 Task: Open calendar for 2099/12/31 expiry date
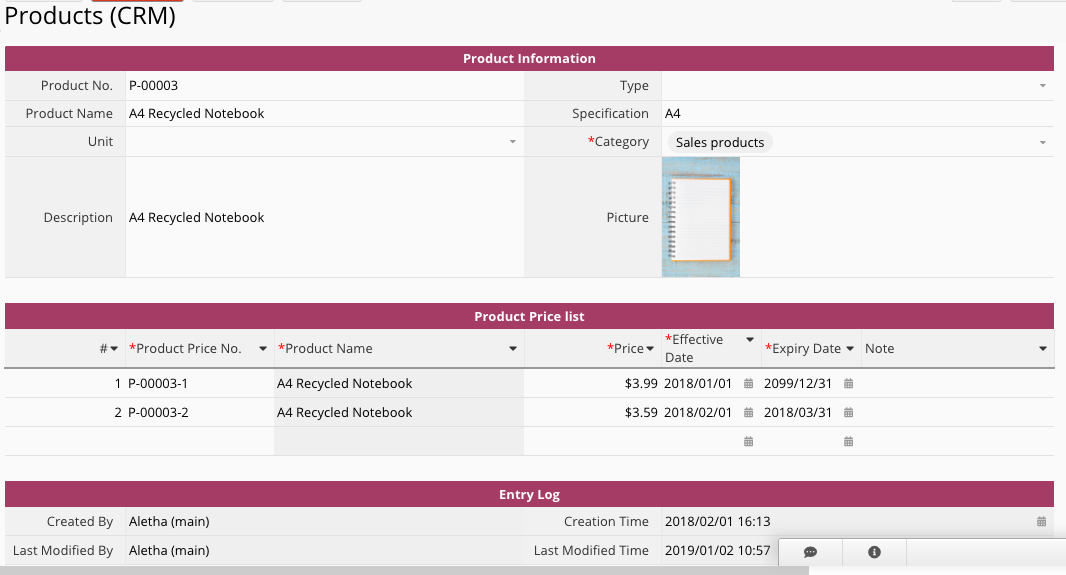pyautogui.click(x=848, y=383)
